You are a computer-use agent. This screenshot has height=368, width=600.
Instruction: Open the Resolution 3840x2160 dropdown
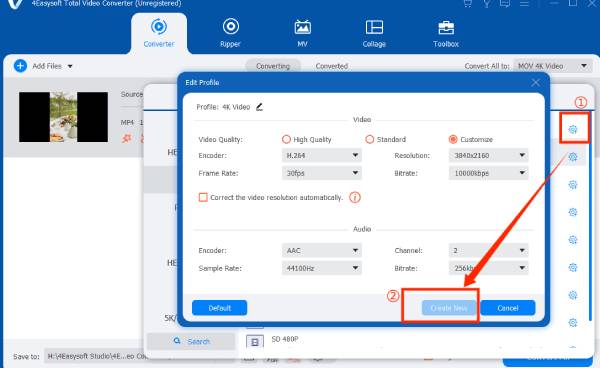point(488,155)
